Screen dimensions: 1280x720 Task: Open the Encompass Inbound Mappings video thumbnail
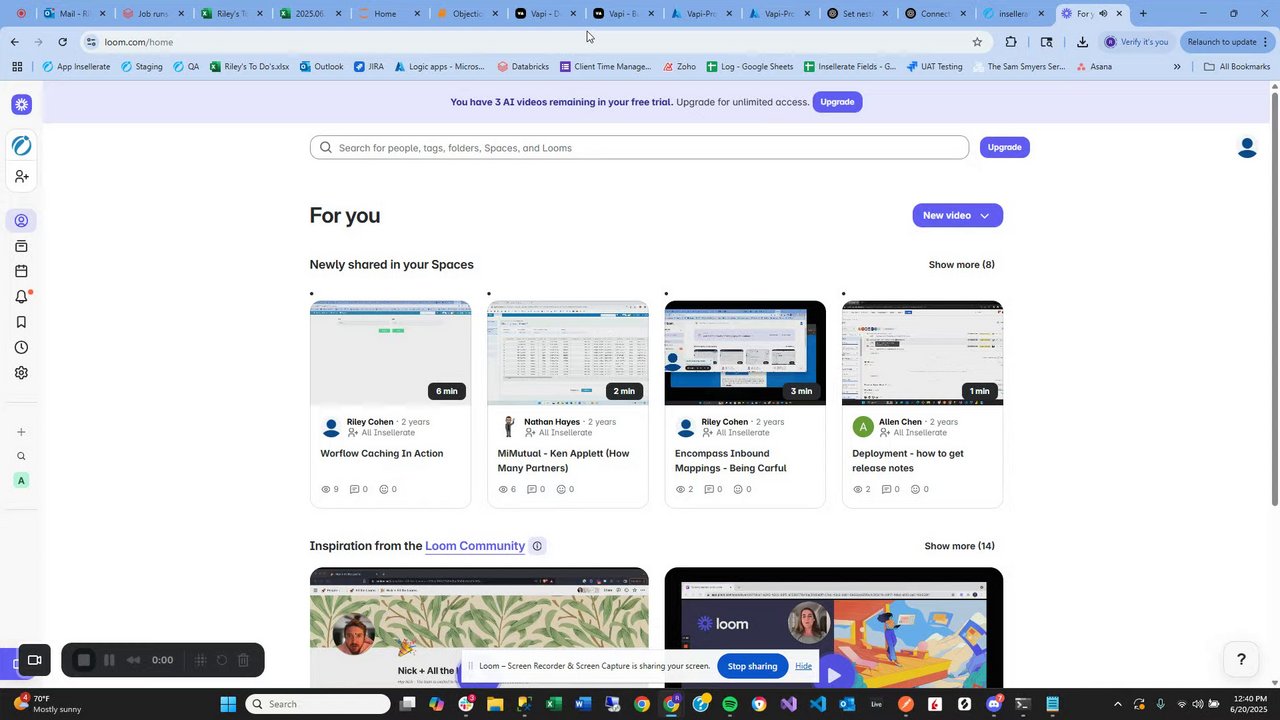point(745,353)
